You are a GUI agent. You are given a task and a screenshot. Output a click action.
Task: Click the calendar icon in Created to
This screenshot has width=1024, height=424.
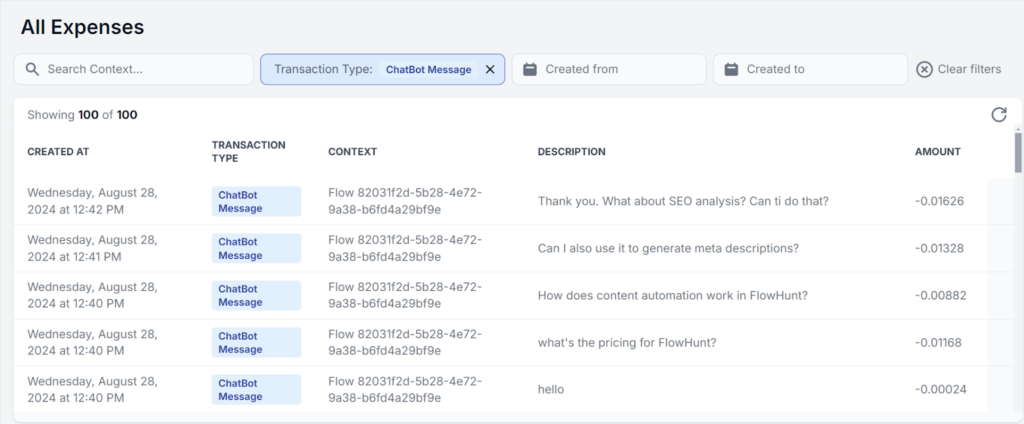731,70
